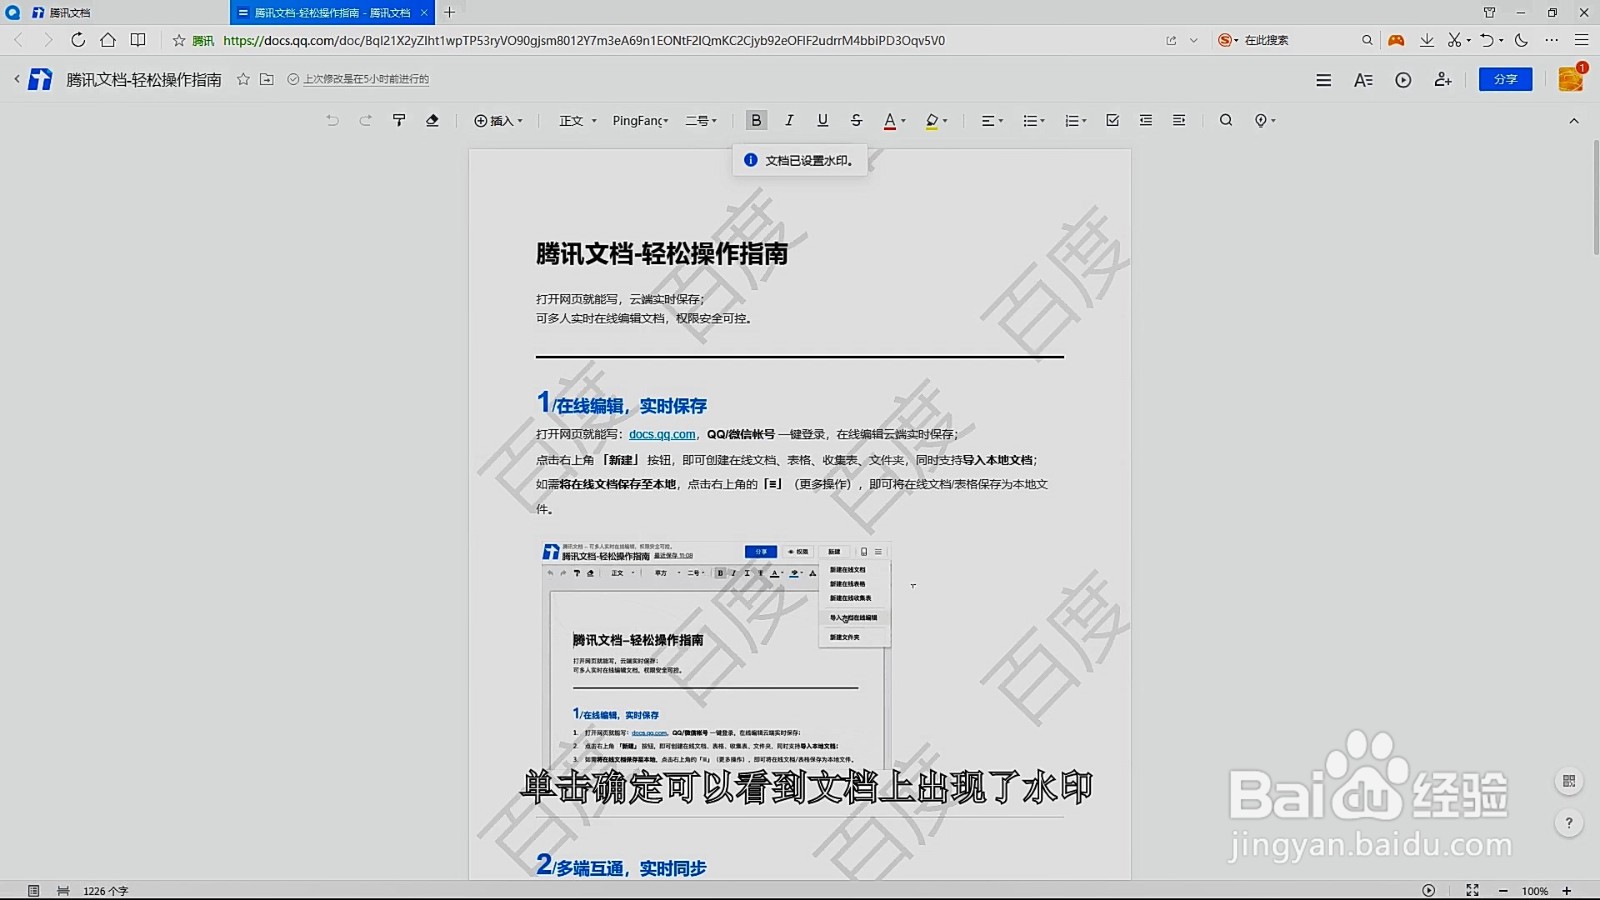Click the increase indent icon
Image resolution: width=1600 pixels, height=900 pixels.
coord(1179,120)
